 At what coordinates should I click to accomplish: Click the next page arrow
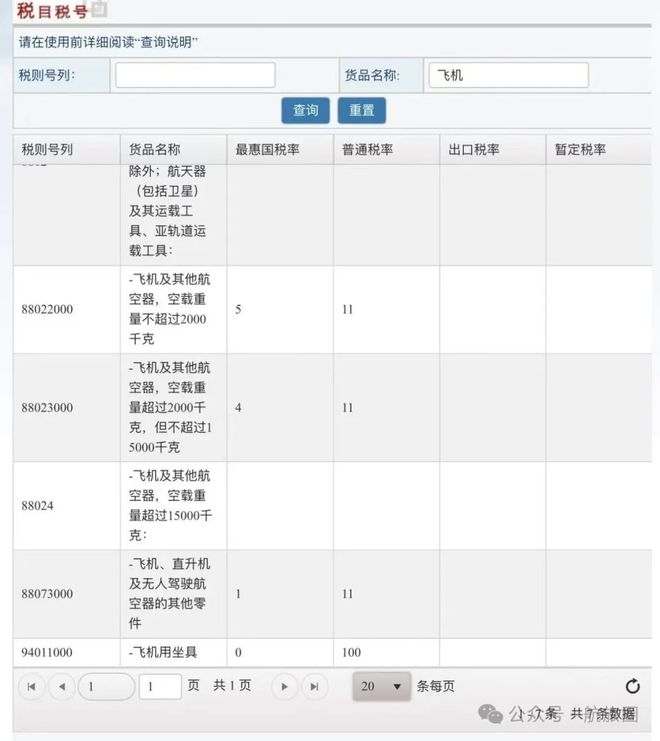285,686
